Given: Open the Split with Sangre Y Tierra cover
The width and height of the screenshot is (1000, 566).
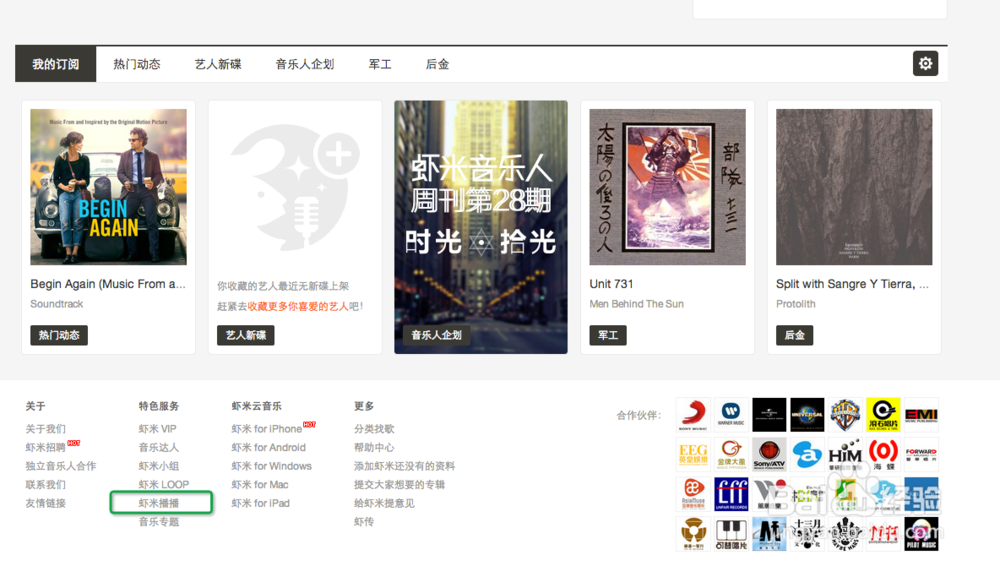Looking at the screenshot, I should (854, 187).
